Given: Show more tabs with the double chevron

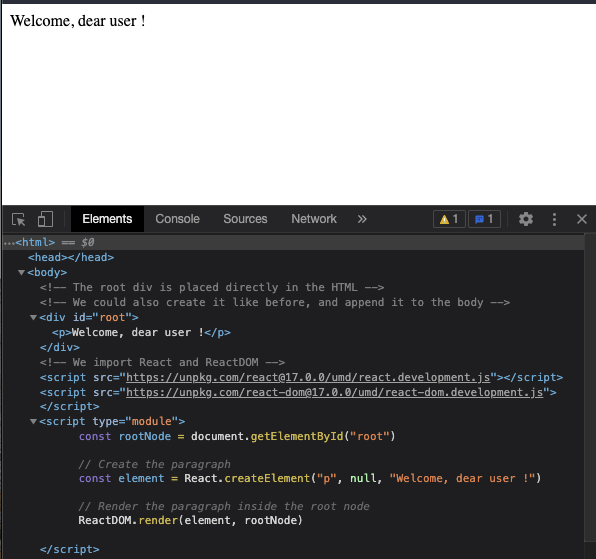Looking at the screenshot, I should [362, 219].
